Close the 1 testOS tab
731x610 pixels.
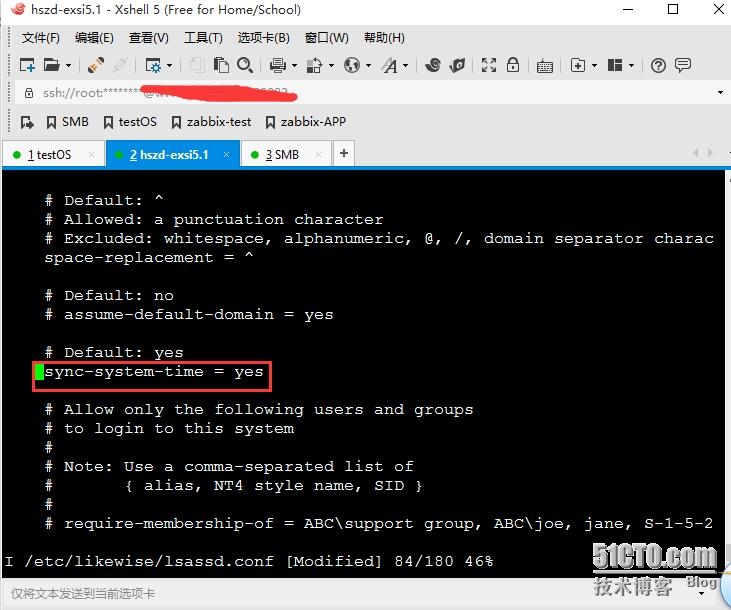click(x=91, y=155)
